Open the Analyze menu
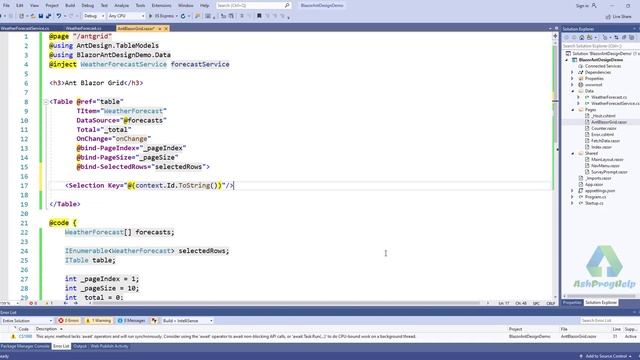Image resolution: width=640 pixels, height=360 pixels. (x=121, y=6)
